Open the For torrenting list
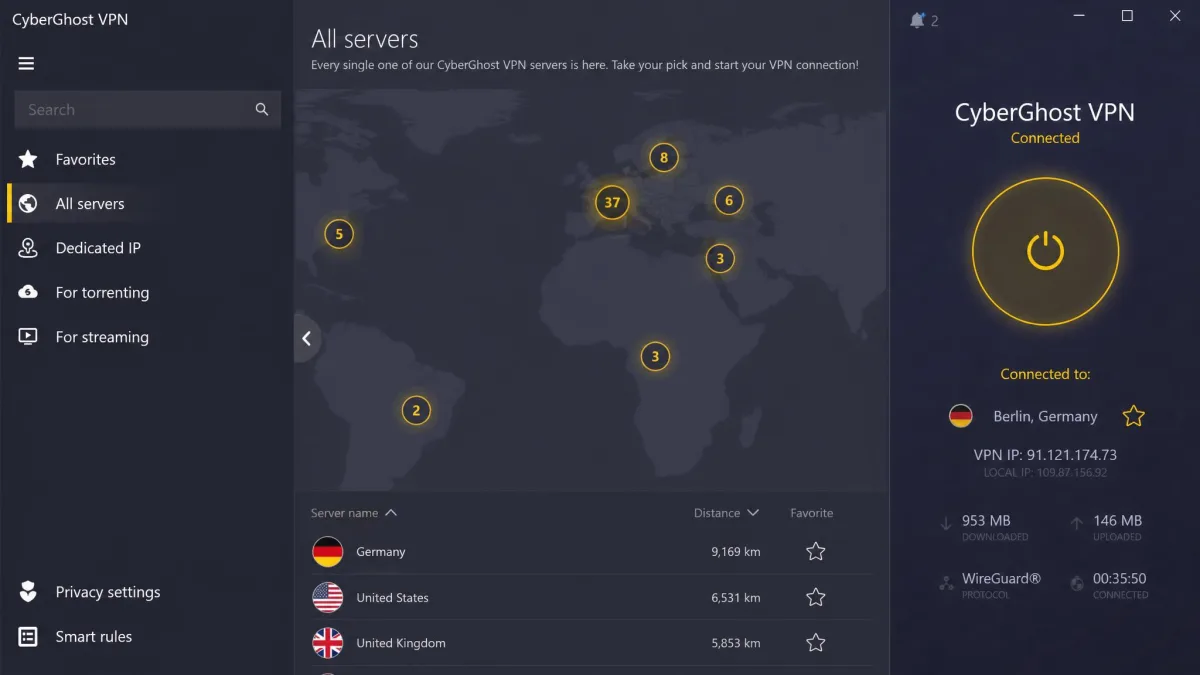The height and width of the screenshot is (675, 1200). [102, 293]
